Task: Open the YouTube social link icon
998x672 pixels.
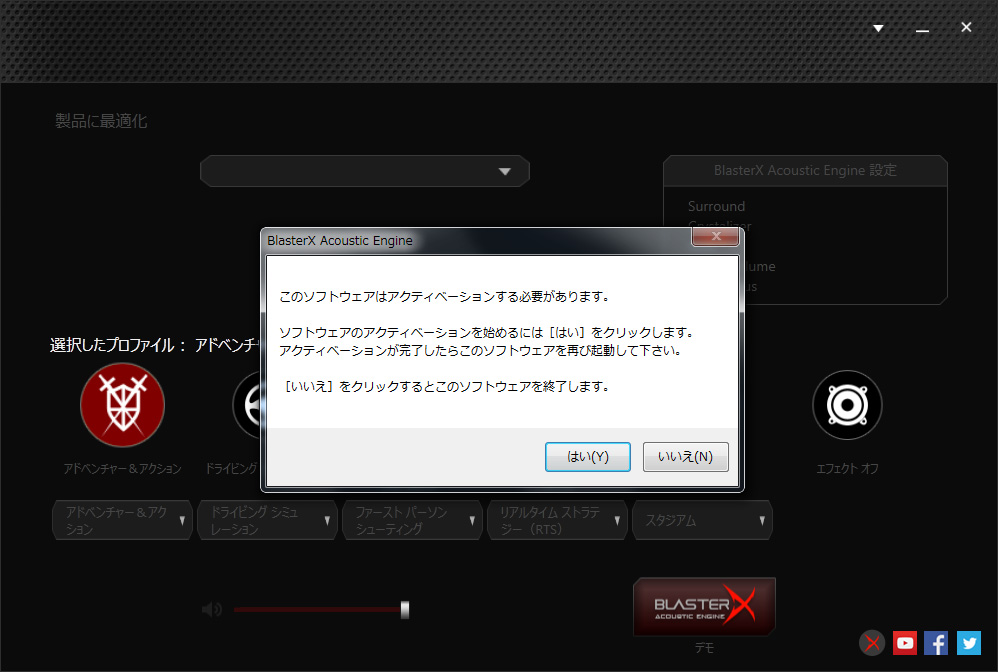Action: point(904,643)
